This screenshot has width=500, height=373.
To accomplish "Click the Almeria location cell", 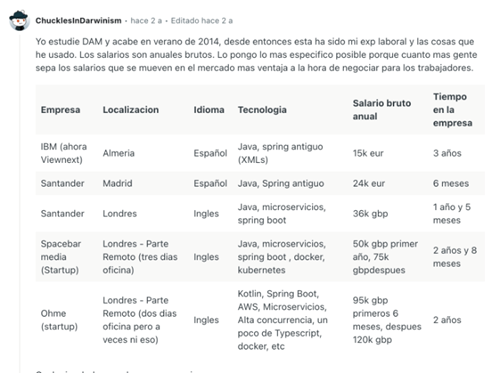I will (x=118, y=153).
